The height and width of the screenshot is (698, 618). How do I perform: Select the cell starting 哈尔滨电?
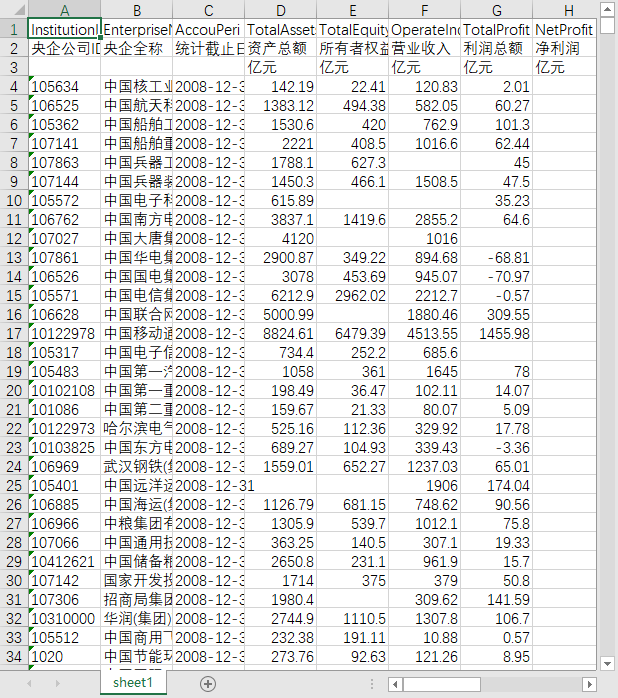pos(137,428)
